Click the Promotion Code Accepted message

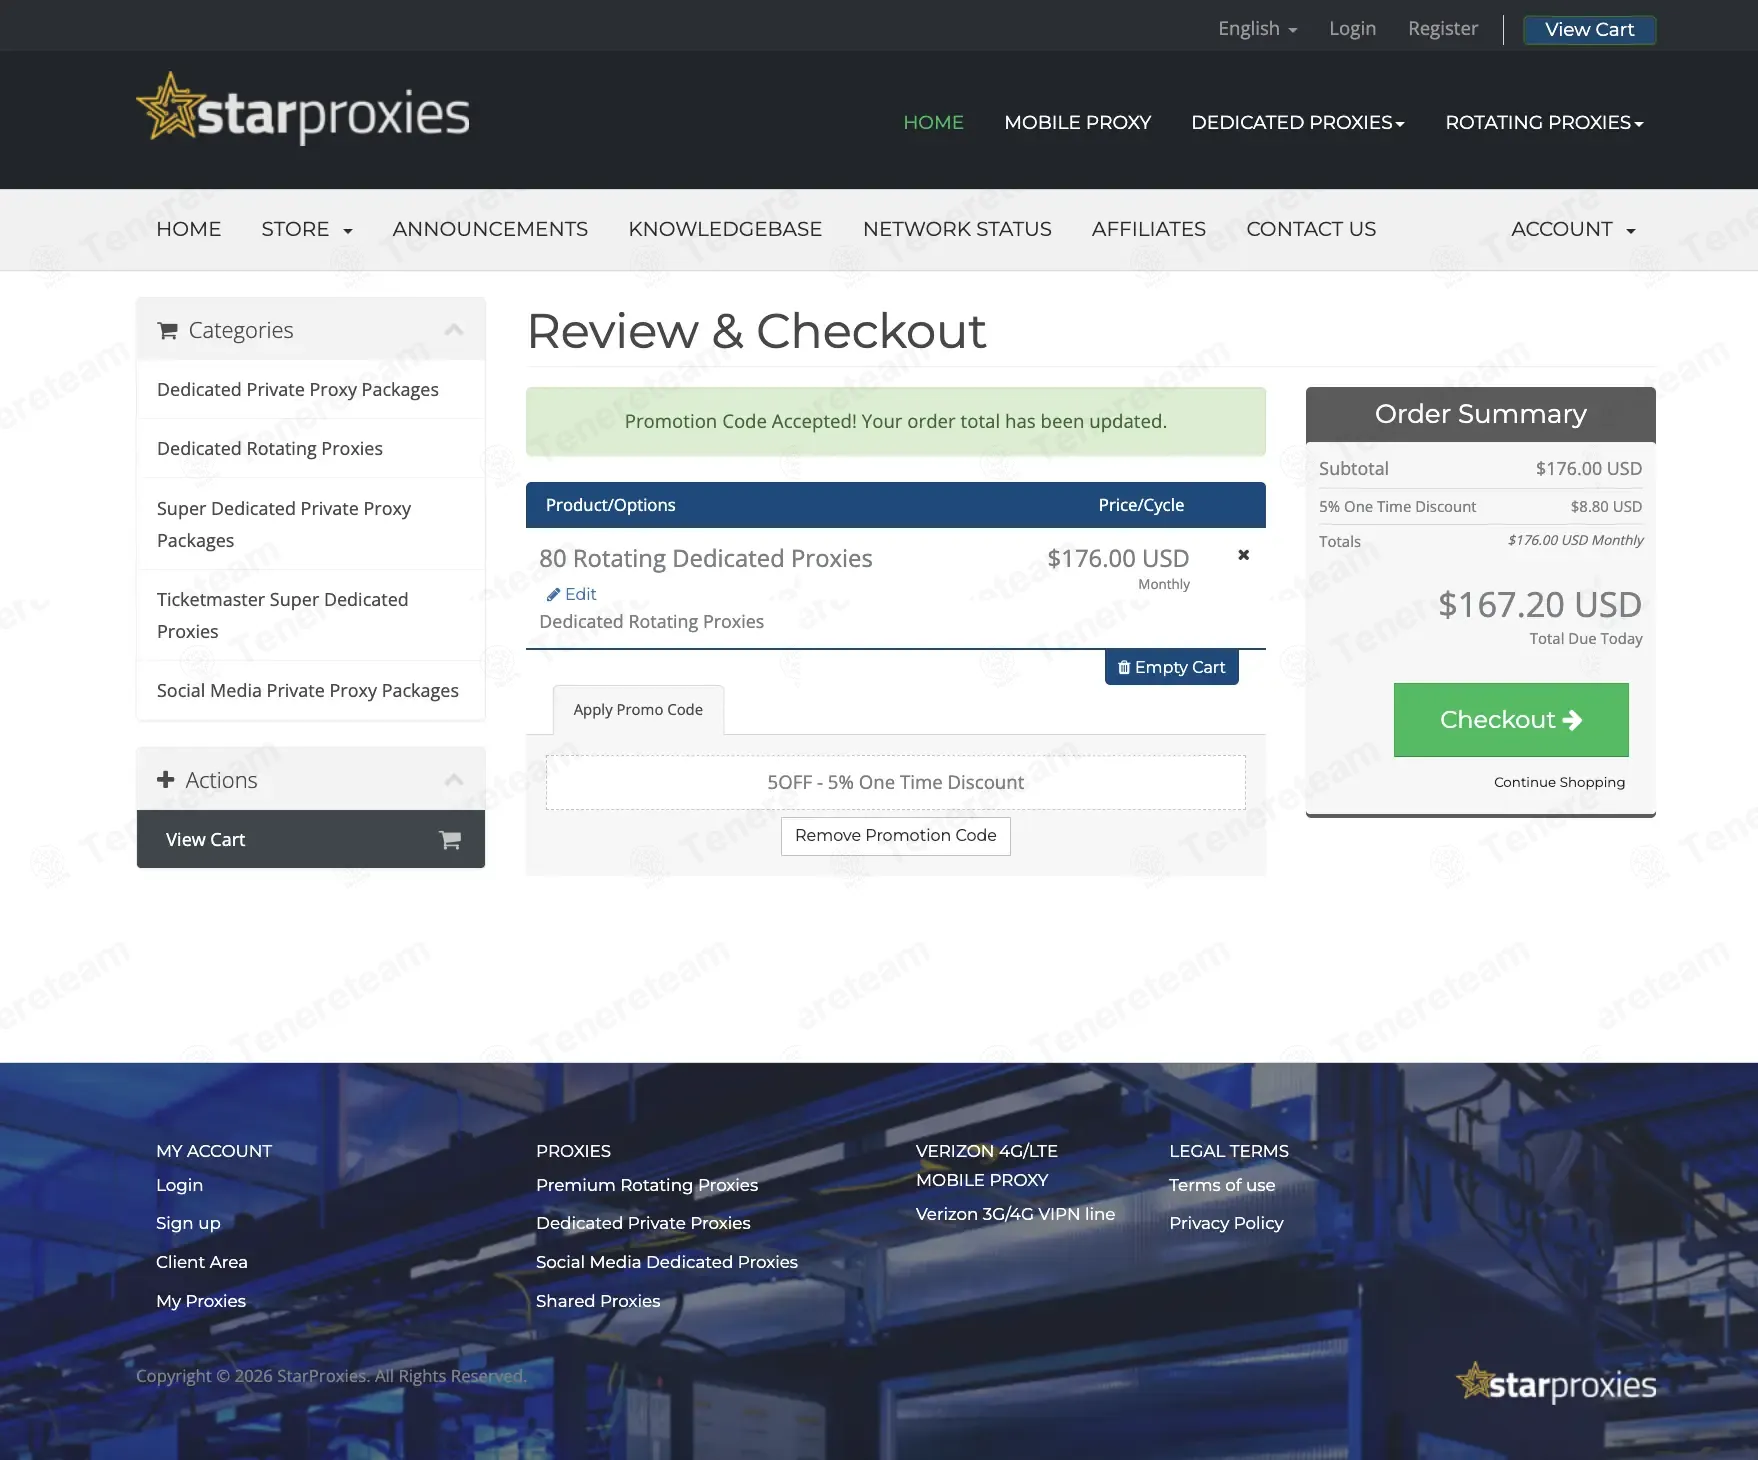point(896,421)
